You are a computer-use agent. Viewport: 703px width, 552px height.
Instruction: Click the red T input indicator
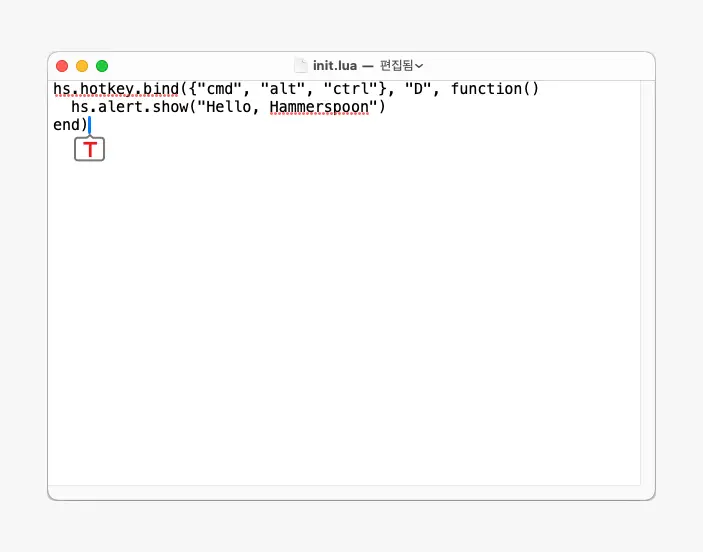pos(90,150)
